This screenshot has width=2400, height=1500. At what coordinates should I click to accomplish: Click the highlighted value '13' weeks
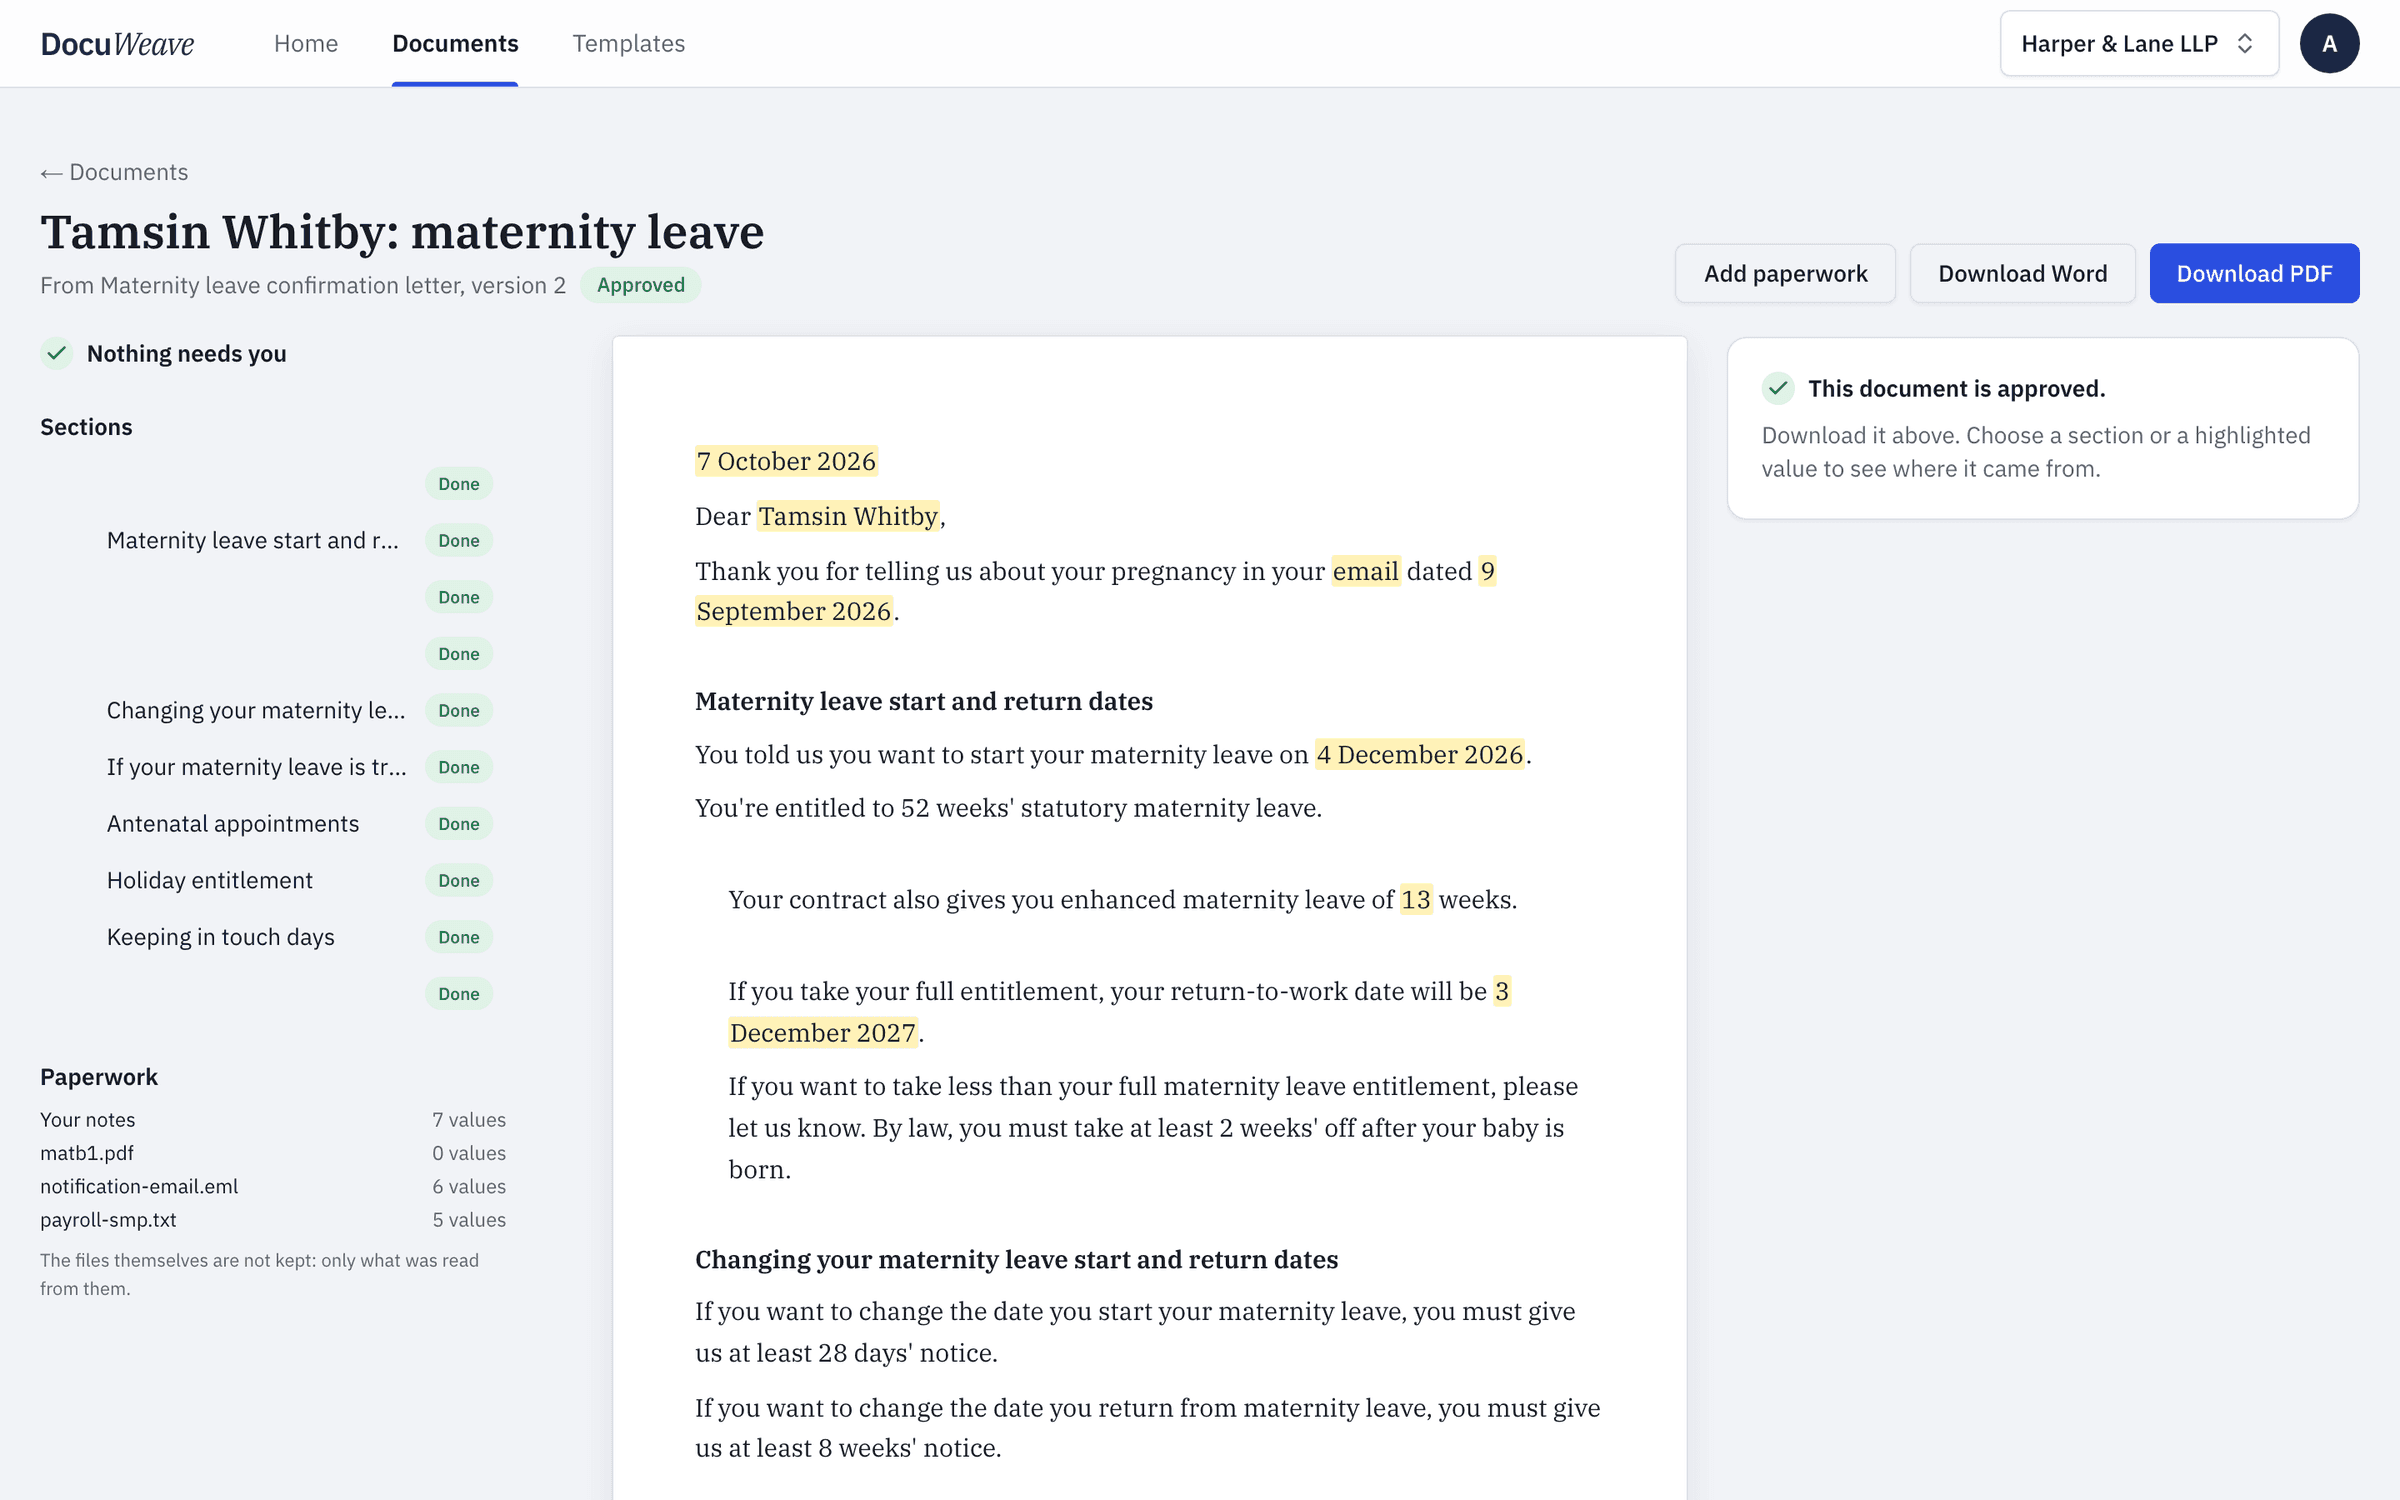(1416, 899)
